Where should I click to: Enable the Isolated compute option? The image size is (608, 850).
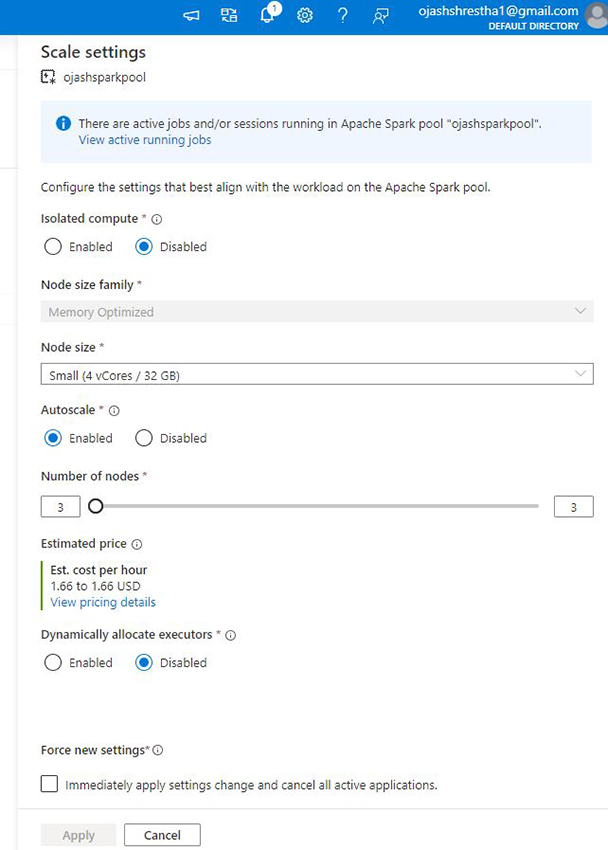tap(53, 247)
